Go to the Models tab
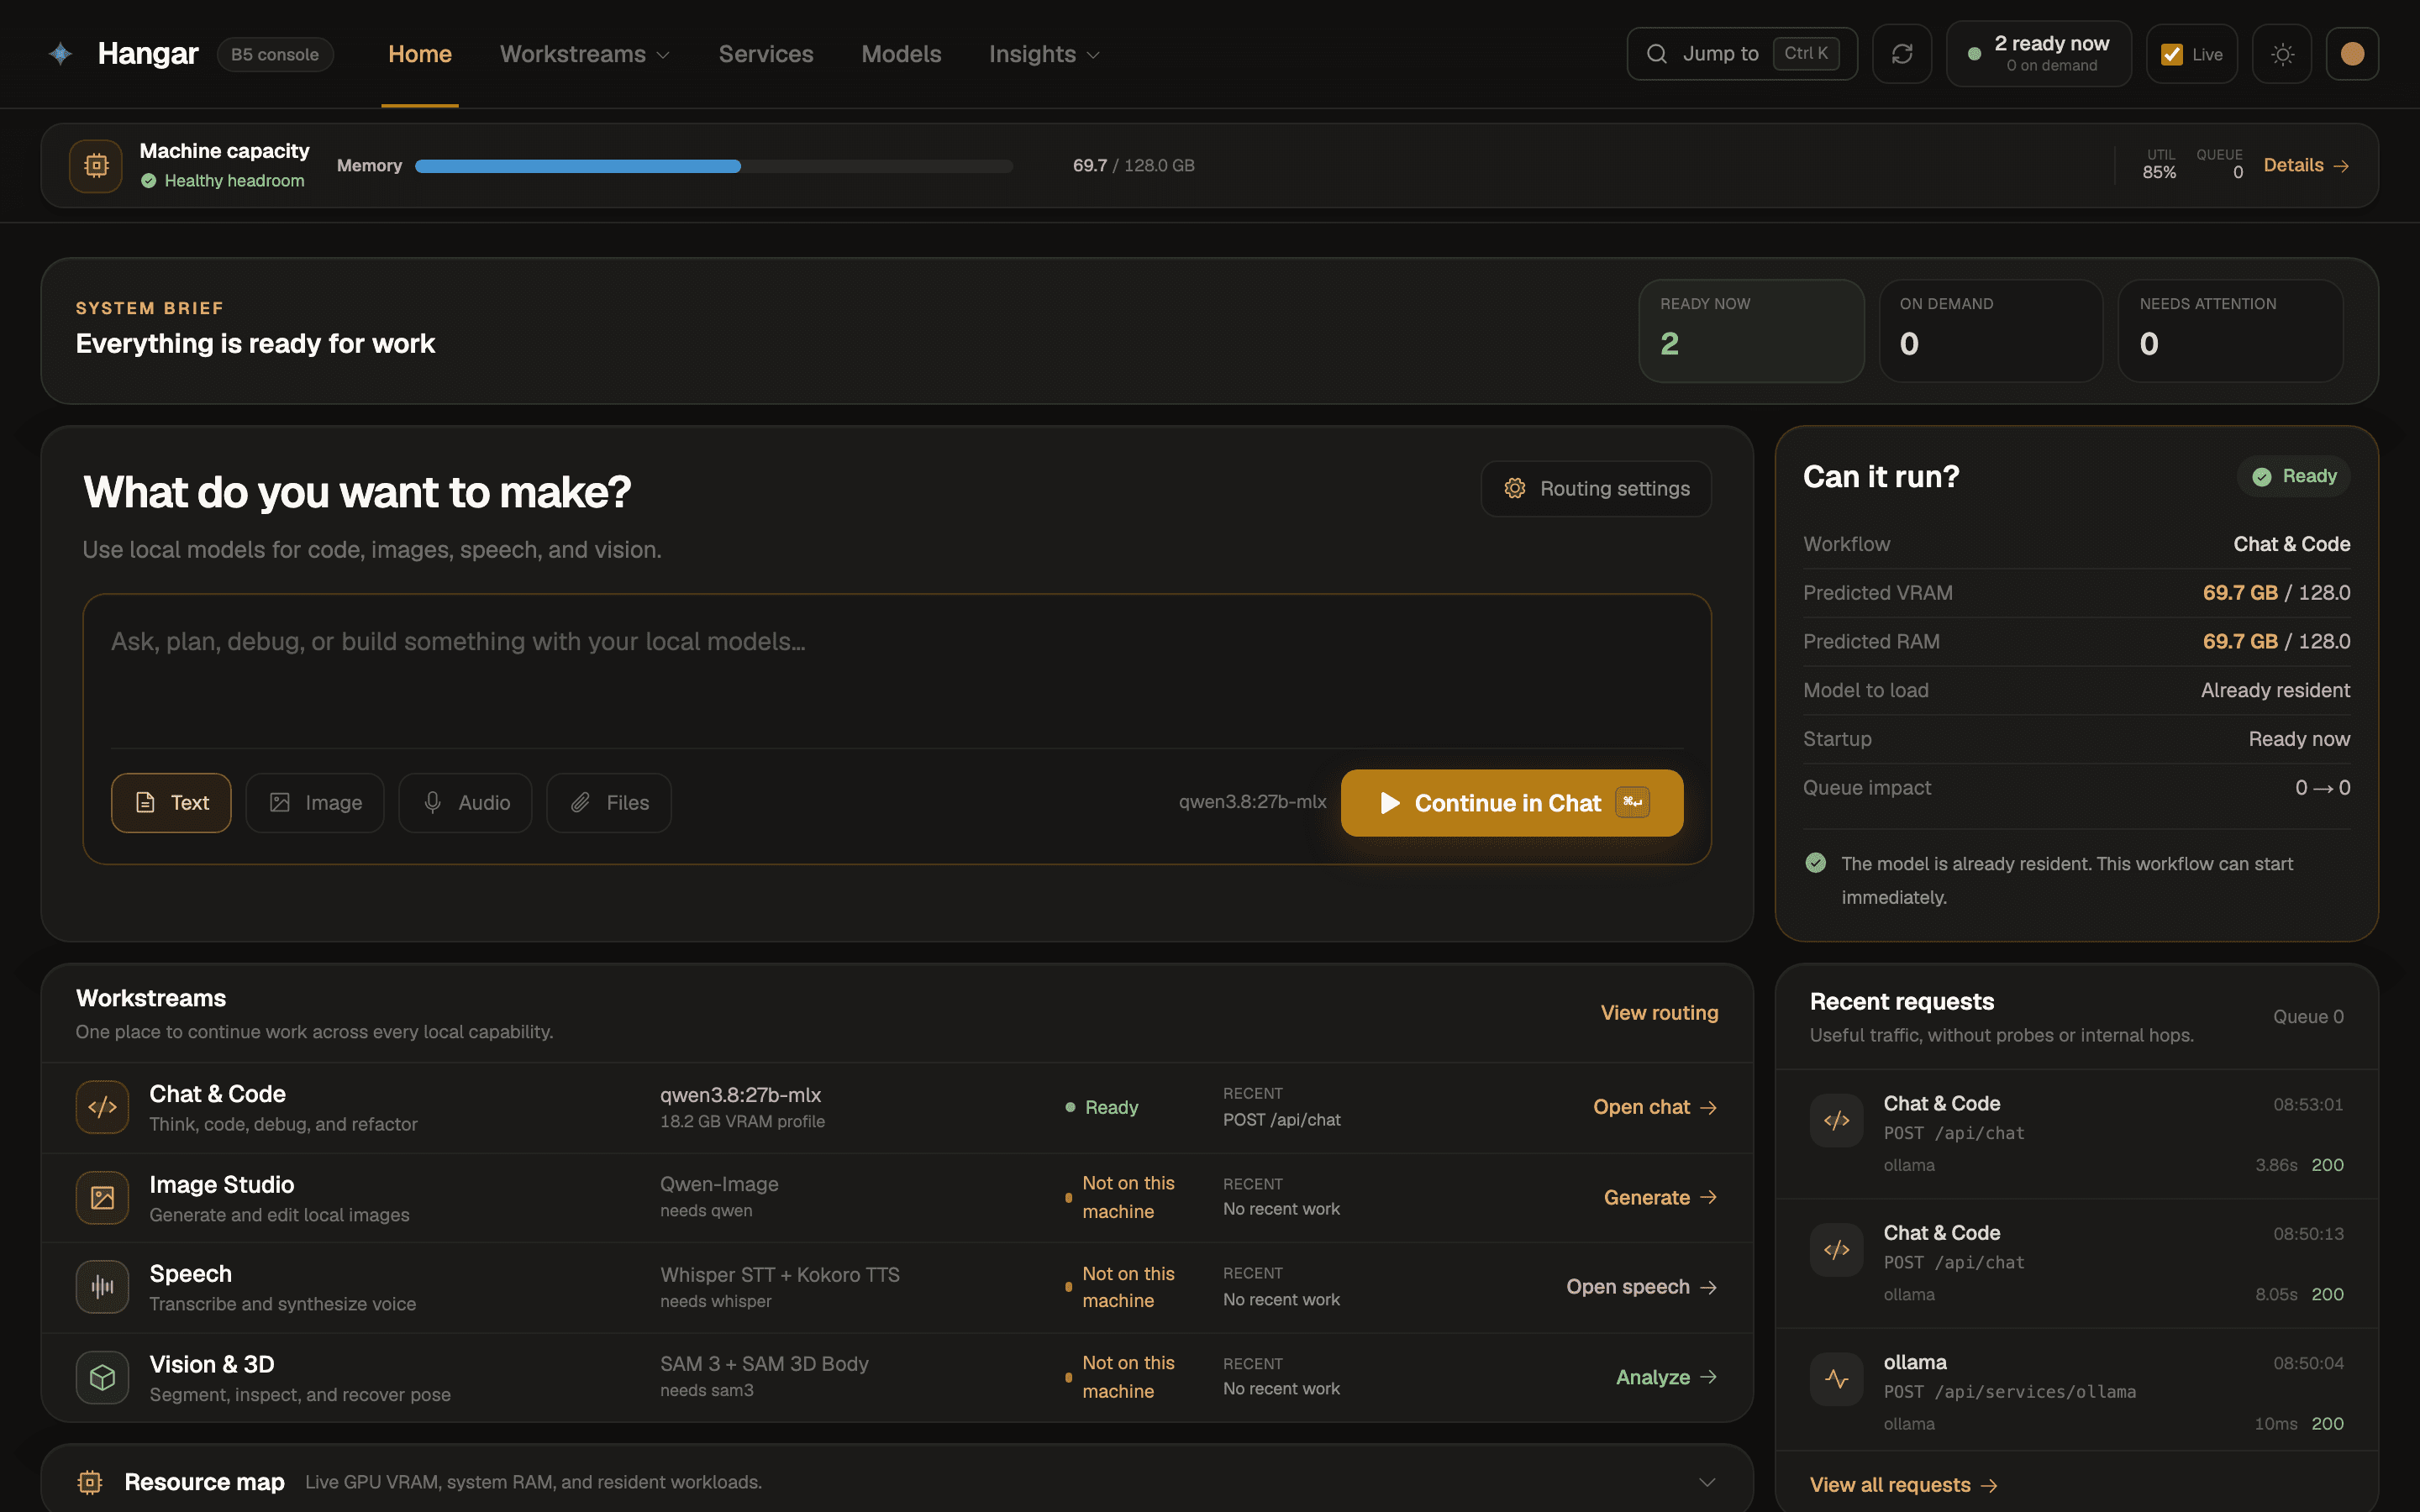The width and height of the screenshot is (2420, 1512). 901,54
